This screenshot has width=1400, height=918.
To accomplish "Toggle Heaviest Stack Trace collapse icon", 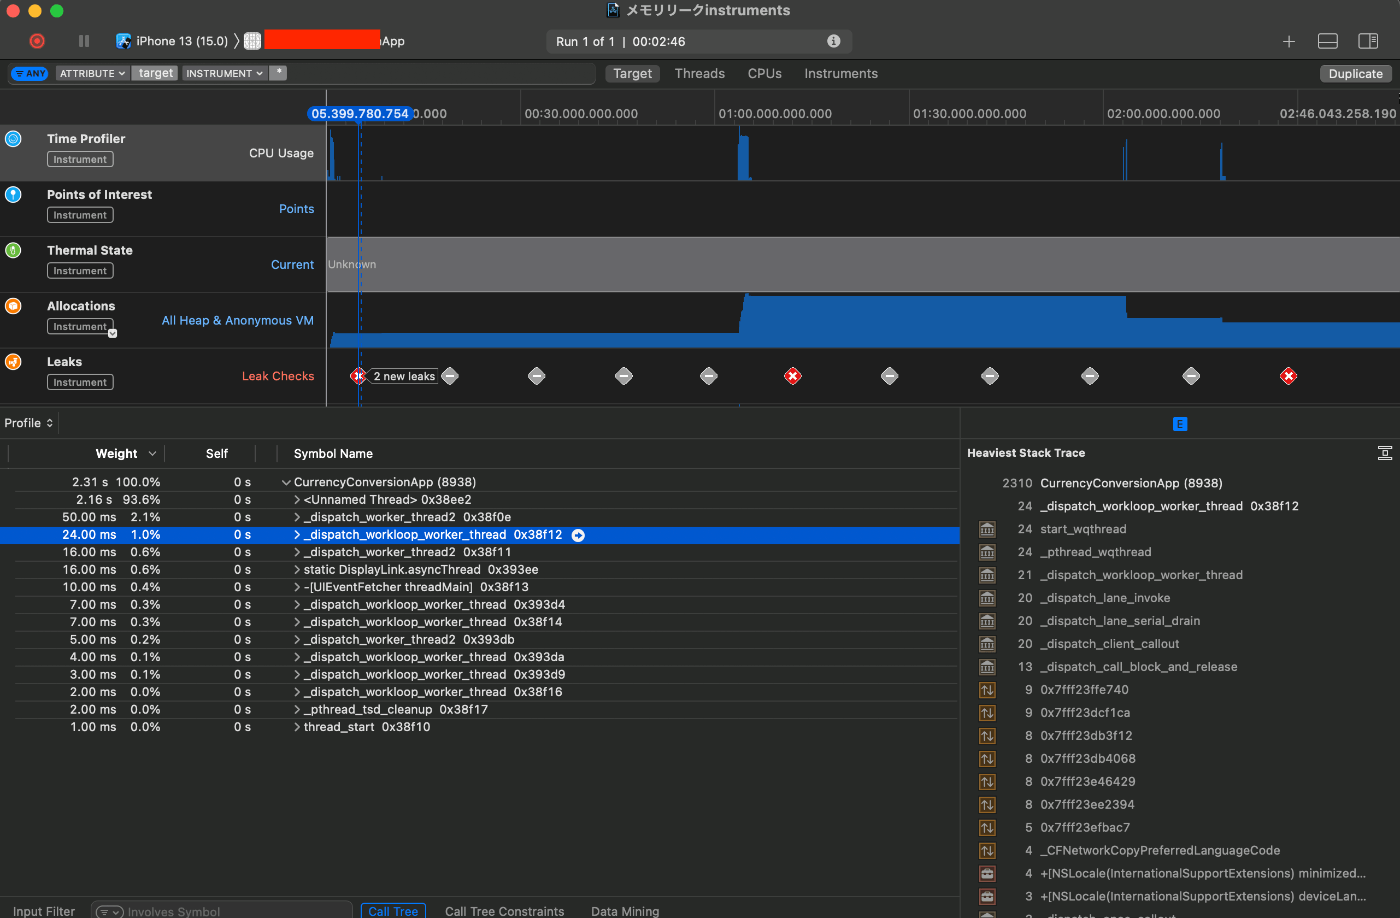I will [1385, 453].
